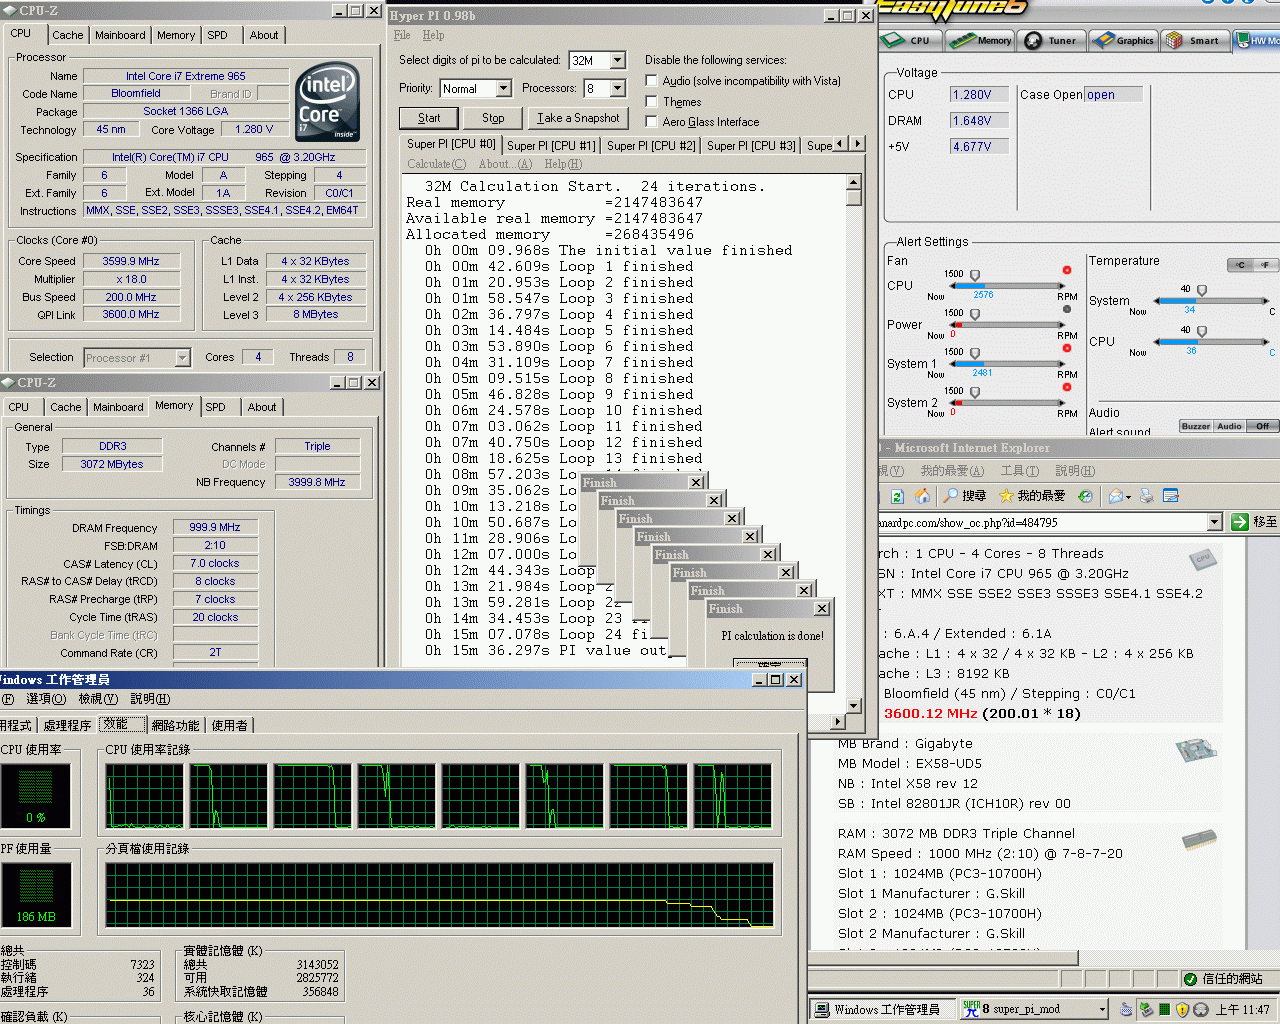Toggle the System 2 fan alert indicator
This screenshot has height=1024, width=1280.
pyautogui.click(x=1067, y=387)
